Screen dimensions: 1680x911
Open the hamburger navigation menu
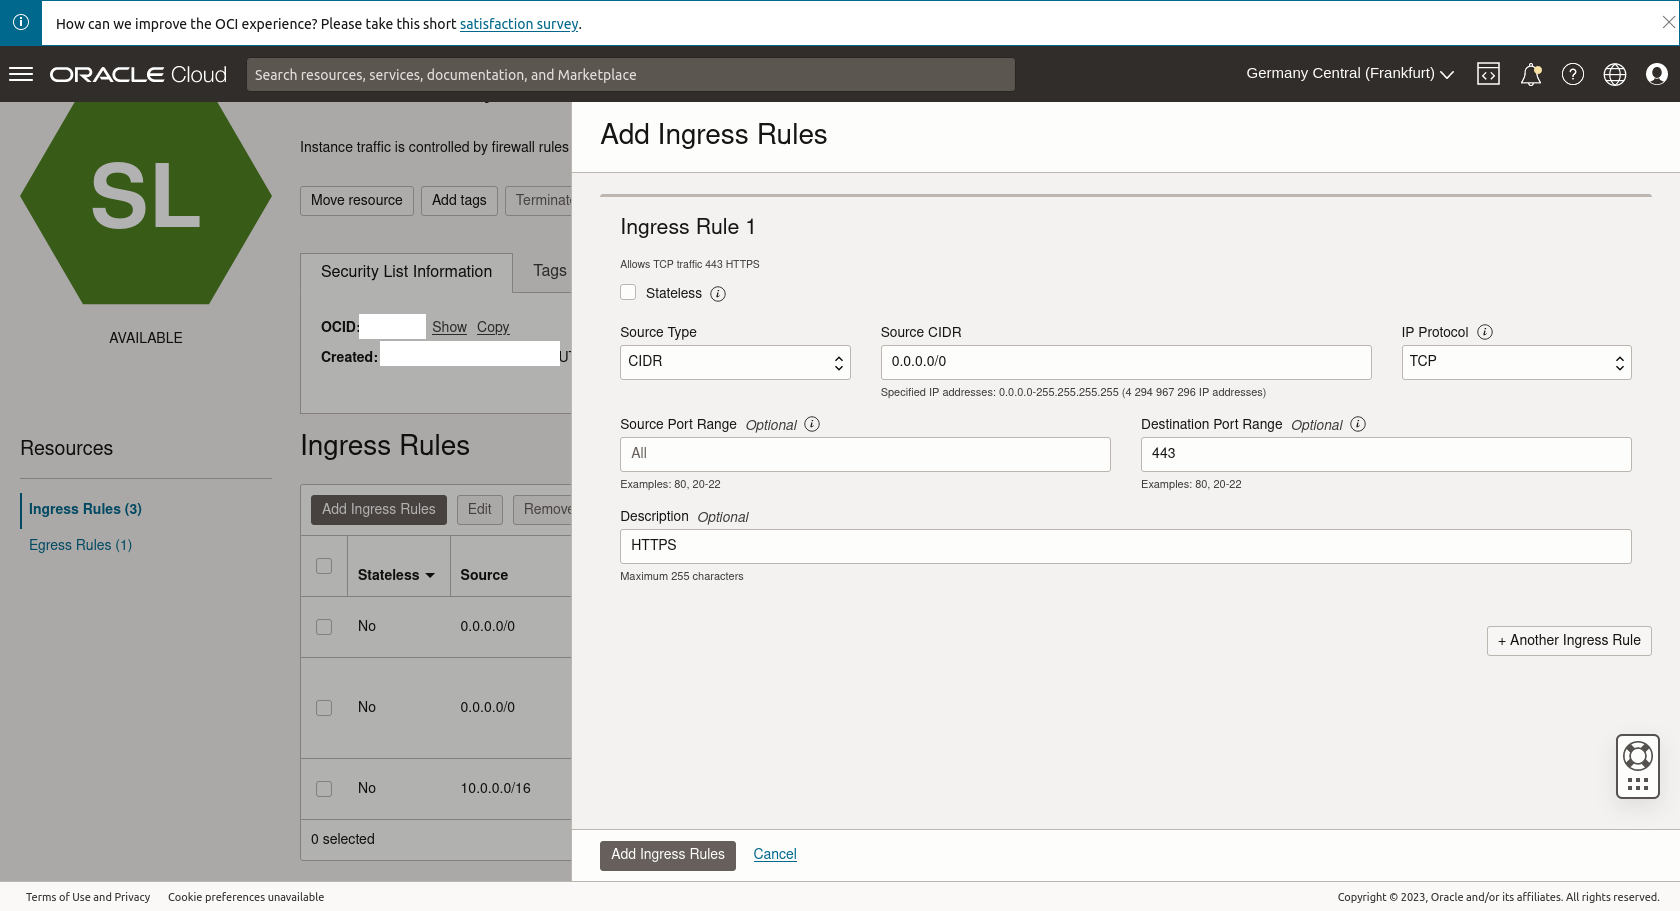tap(21, 74)
